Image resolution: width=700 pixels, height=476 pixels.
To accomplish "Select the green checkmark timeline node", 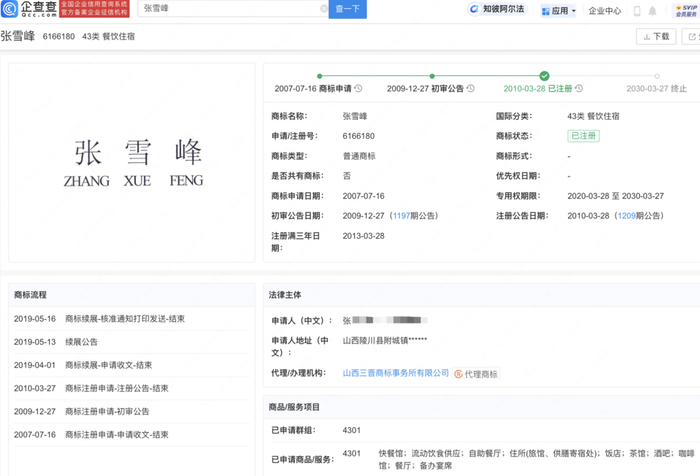I will click(x=544, y=76).
